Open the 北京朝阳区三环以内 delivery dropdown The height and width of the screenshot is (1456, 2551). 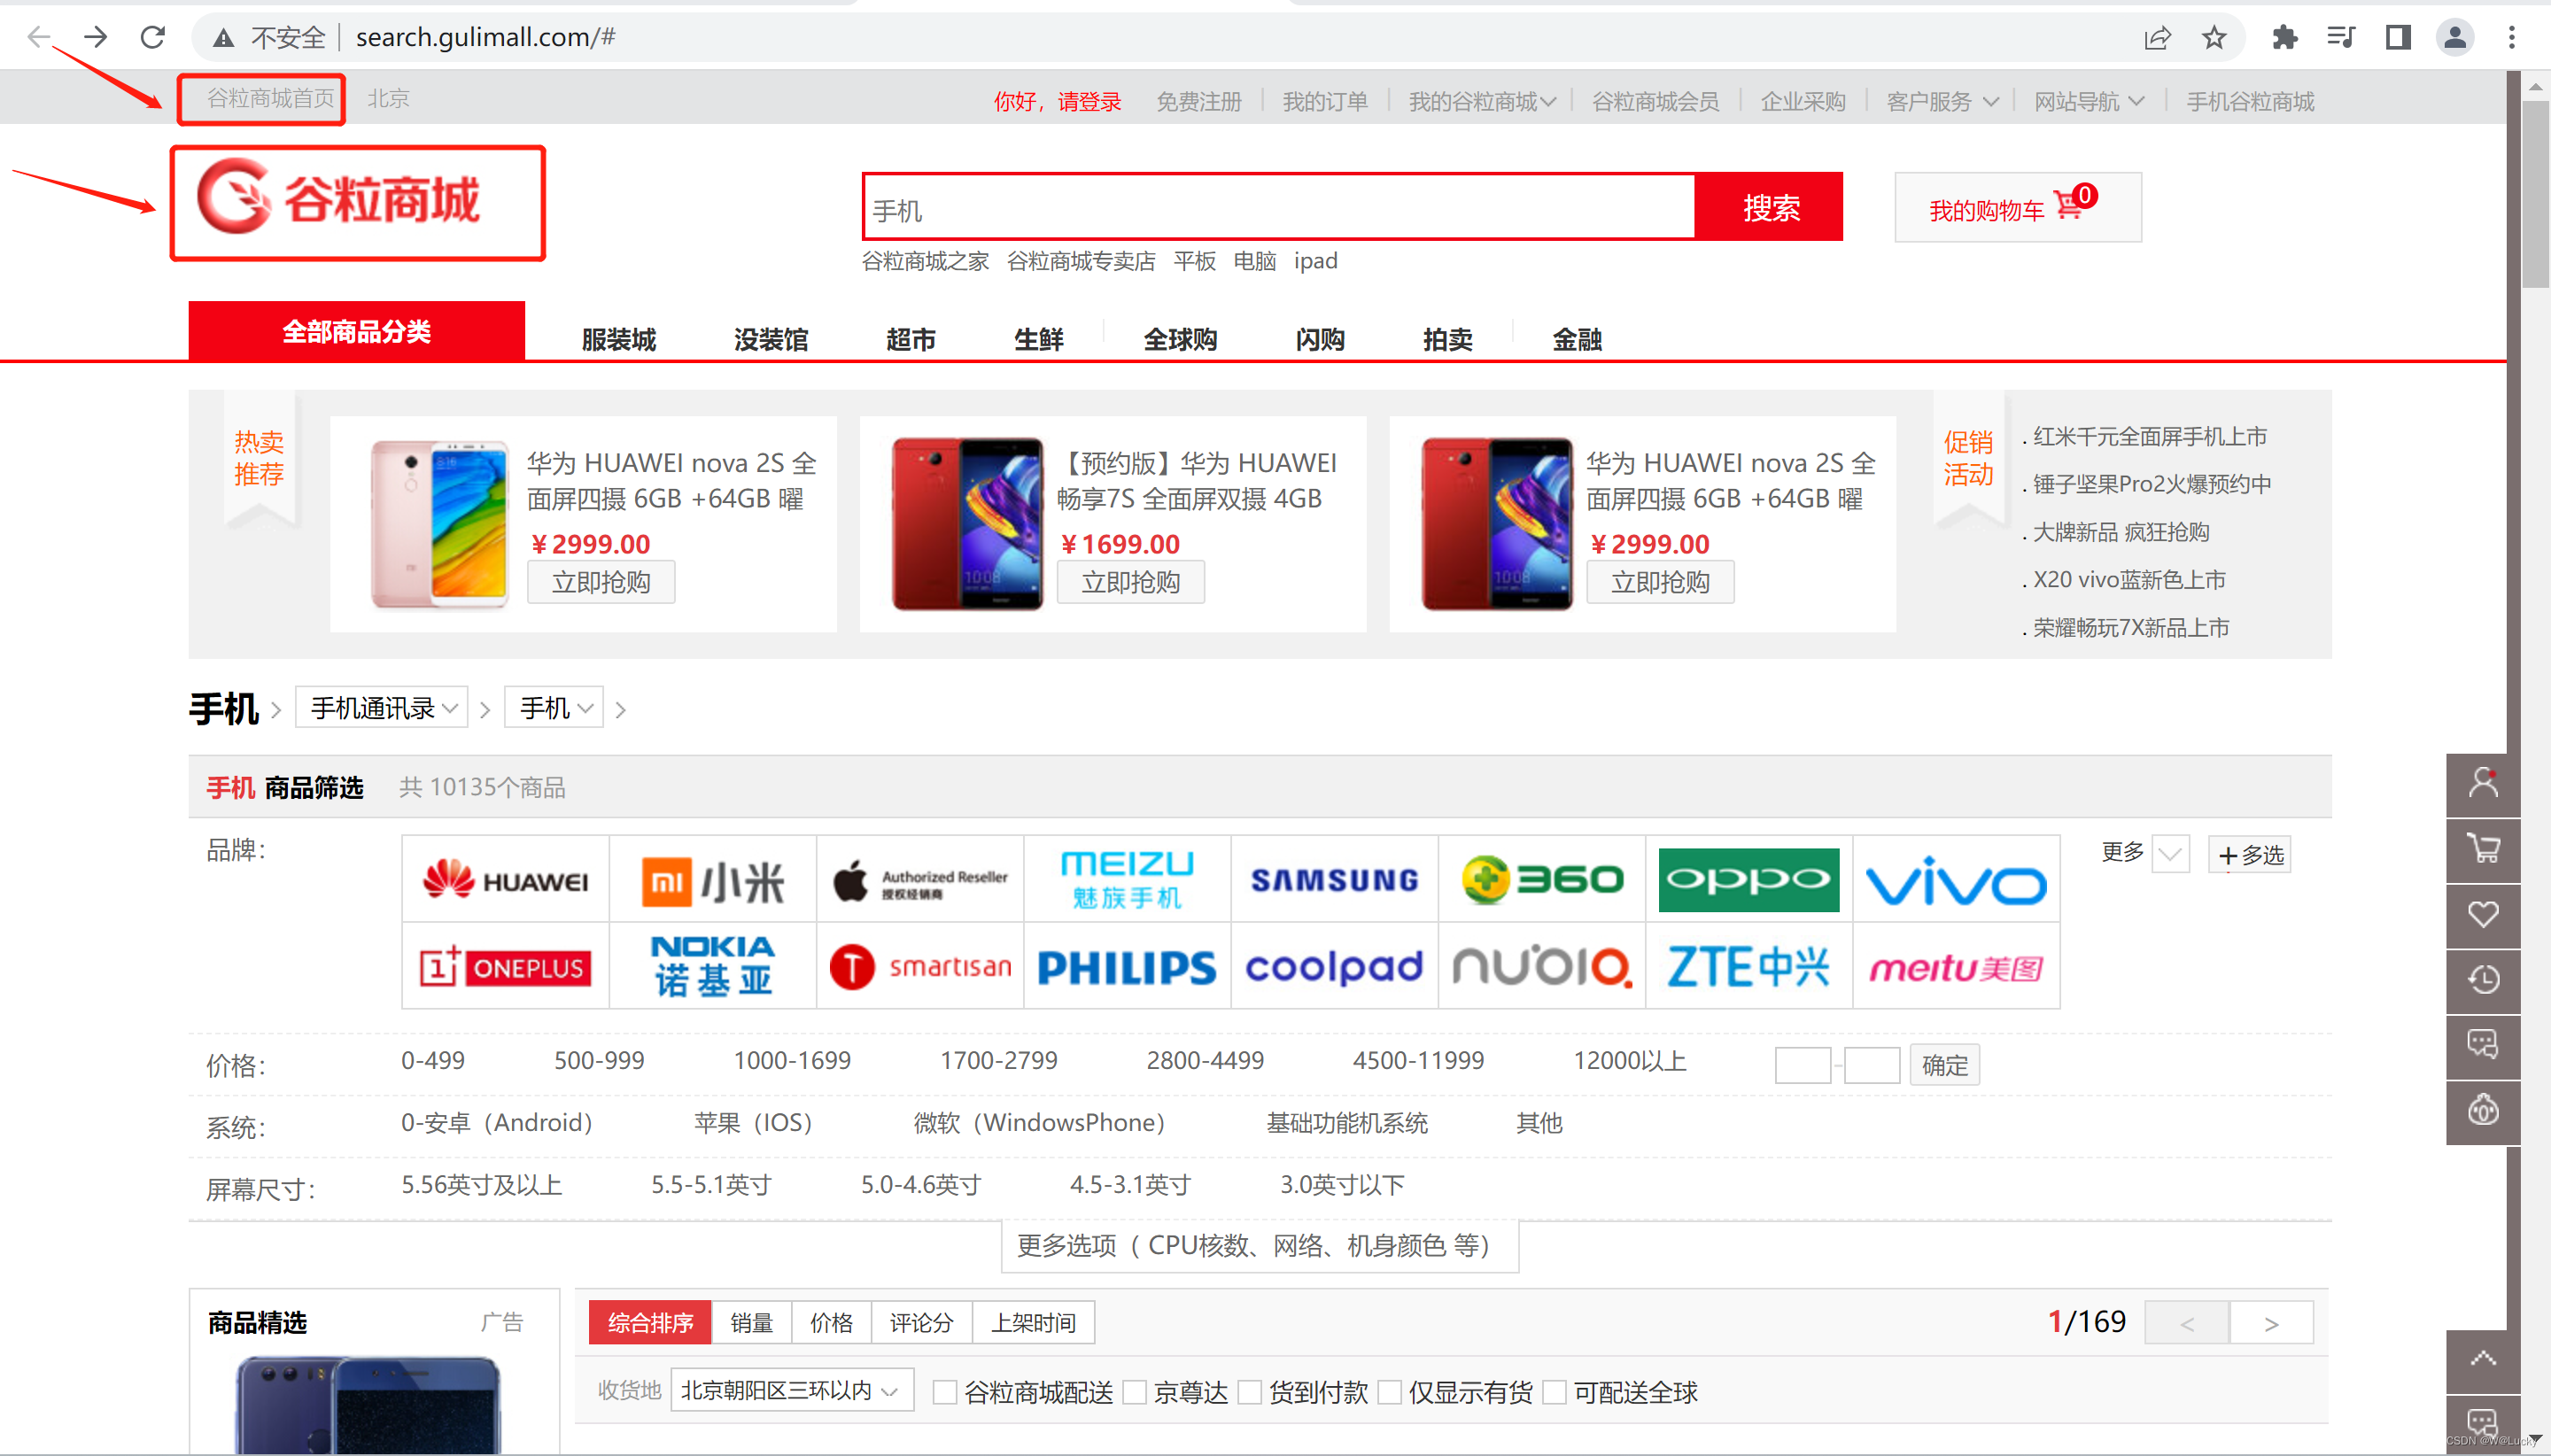click(791, 1391)
